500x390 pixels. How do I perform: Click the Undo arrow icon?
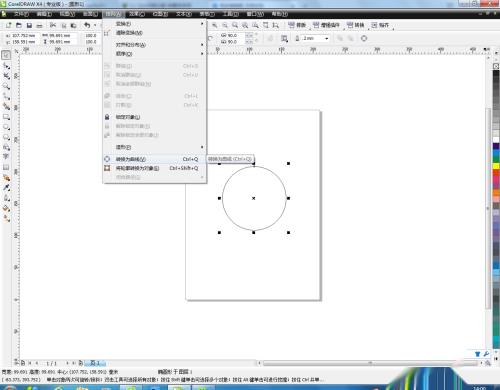click(x=87, y=25)
